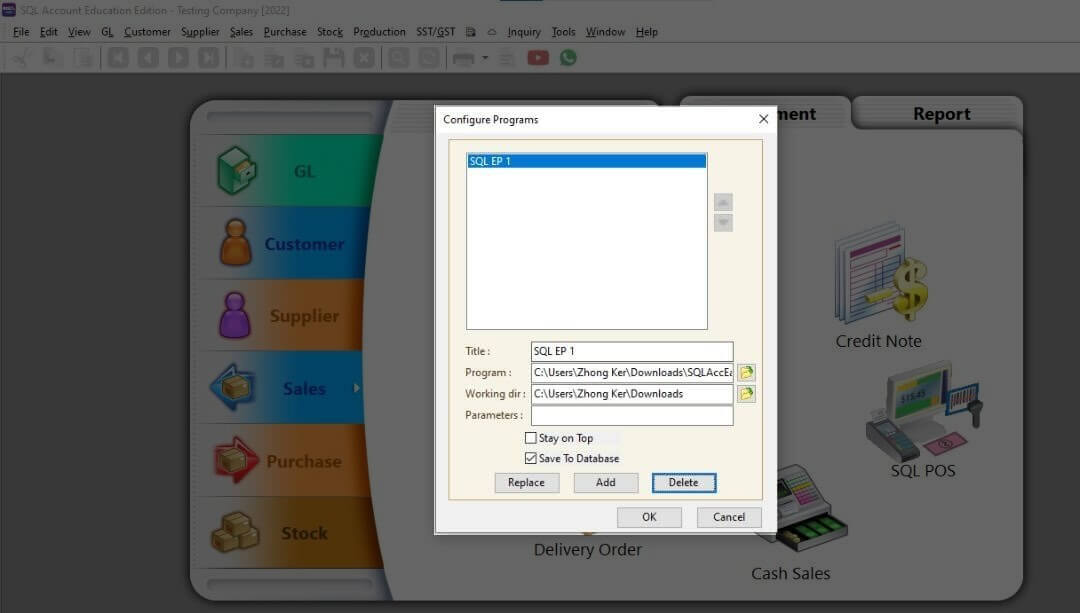This screenshot has width=1080, height=613.
Task: Select 'SQL EP 1' in programs list
Action: tap(586, 161)
